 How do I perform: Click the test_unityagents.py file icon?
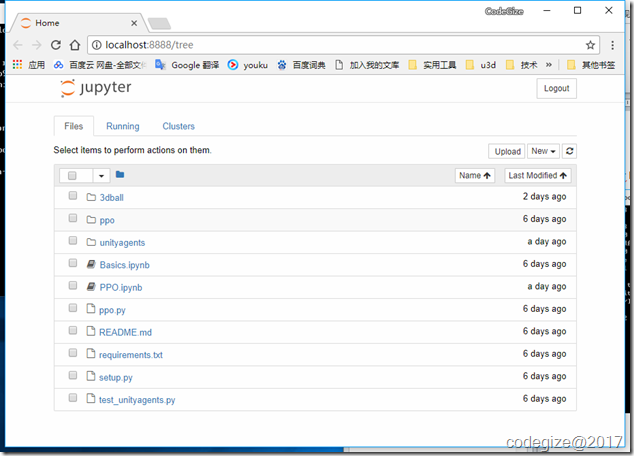click(x=91, y=399)
